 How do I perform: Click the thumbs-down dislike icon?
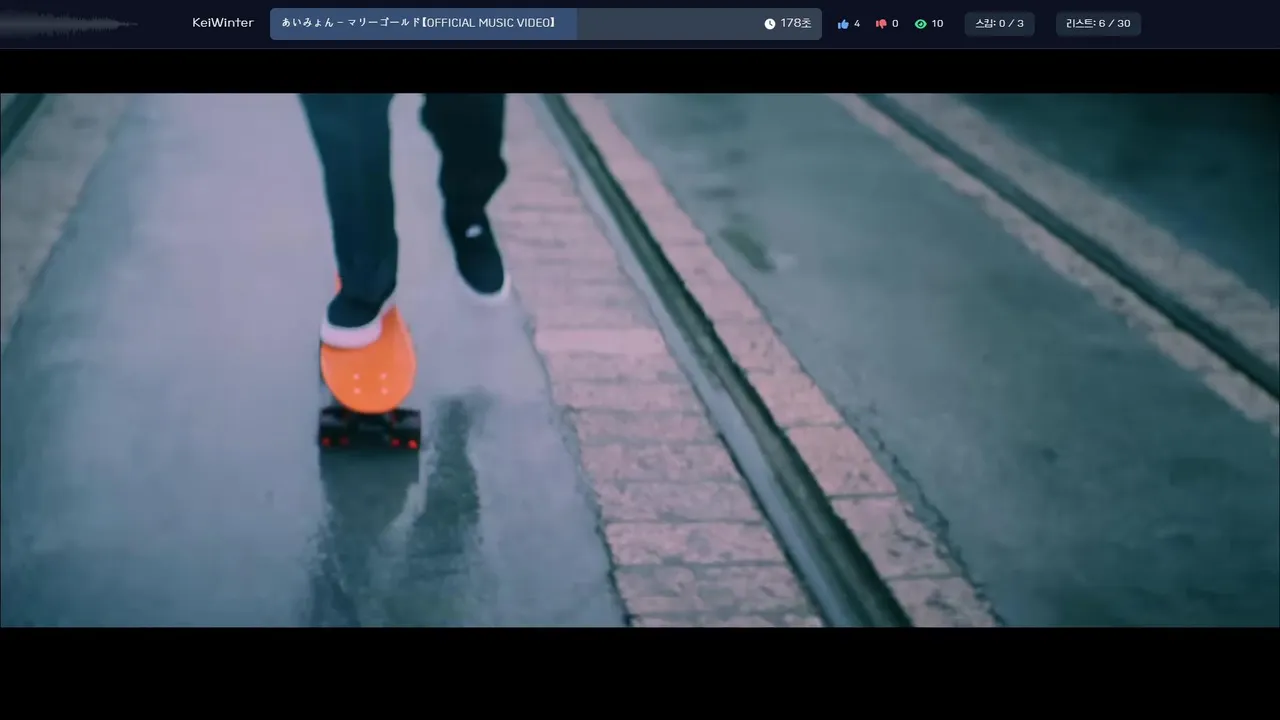click(881, 24)
